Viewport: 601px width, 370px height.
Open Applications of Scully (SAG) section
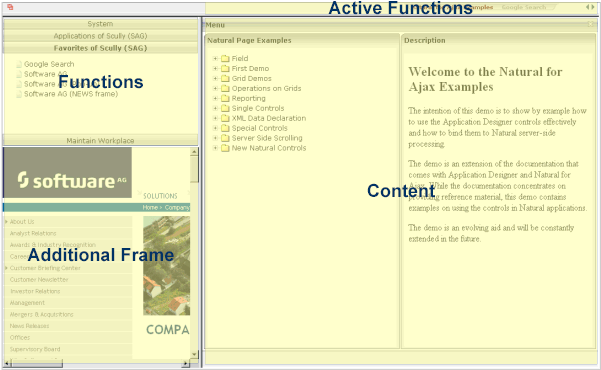pos(100,36)
